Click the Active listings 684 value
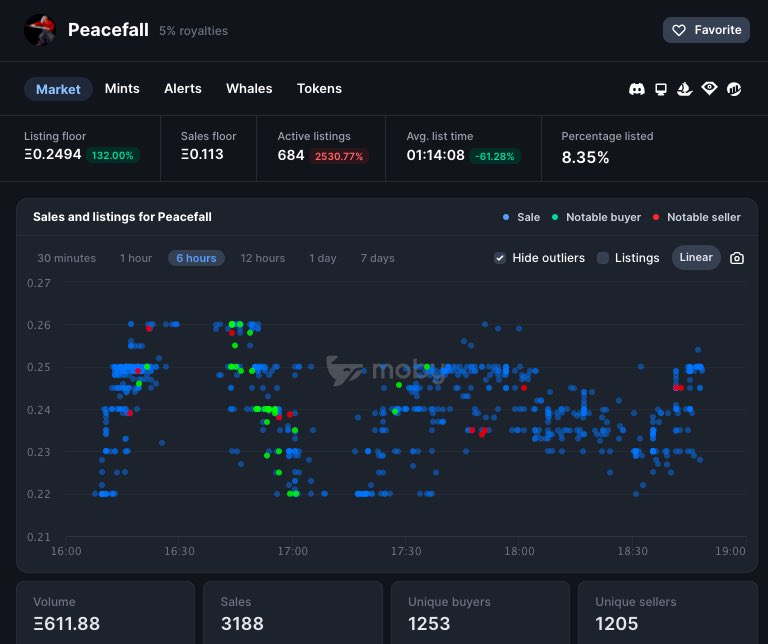The image size is (768, 644). tap(290, 155)
